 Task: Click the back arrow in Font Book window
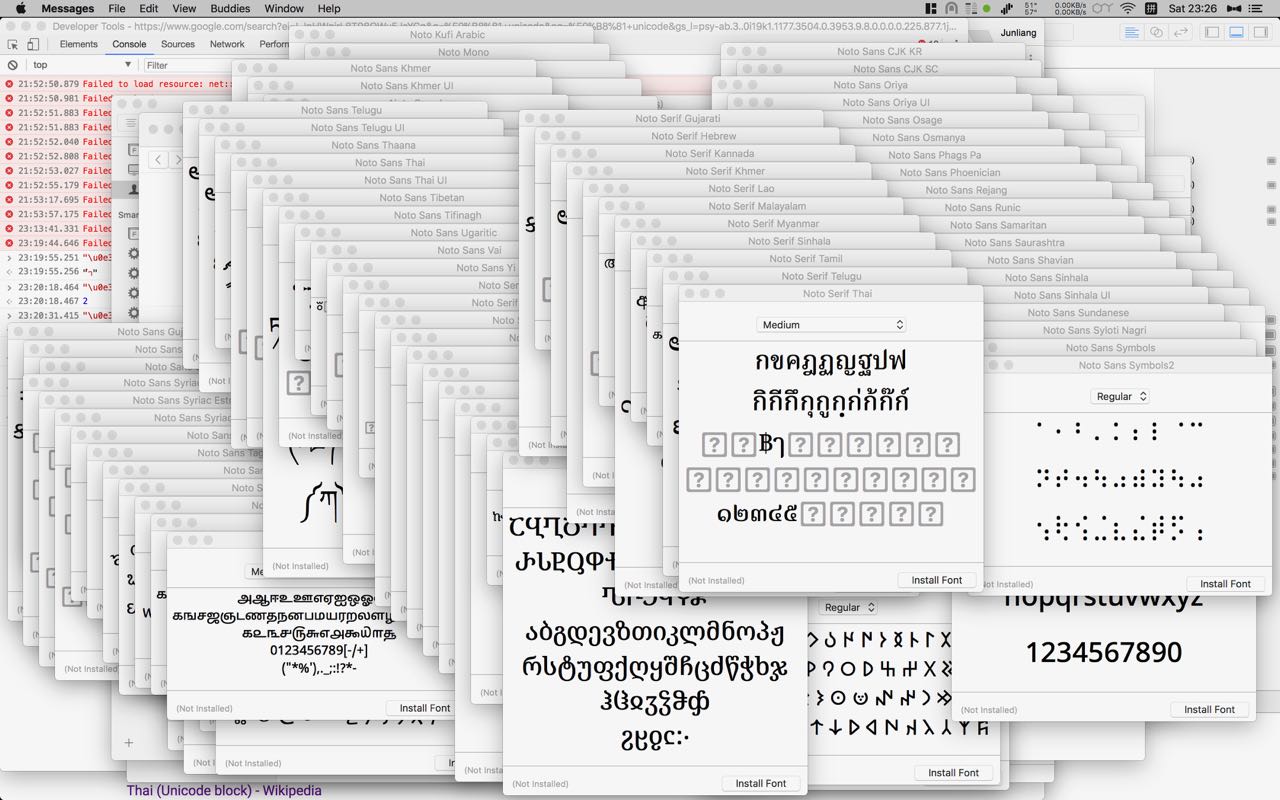coord(159,160)
